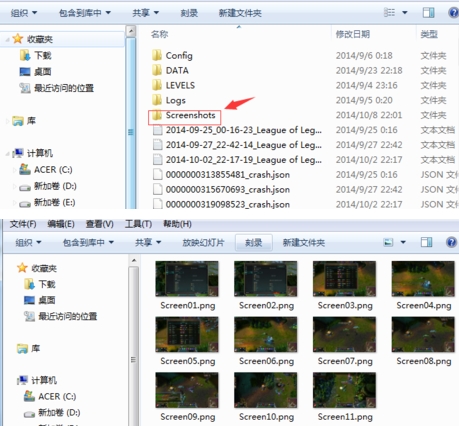The image size is (459, 426).
Task: Open the 帮助(H) menu
Action: 177,224
